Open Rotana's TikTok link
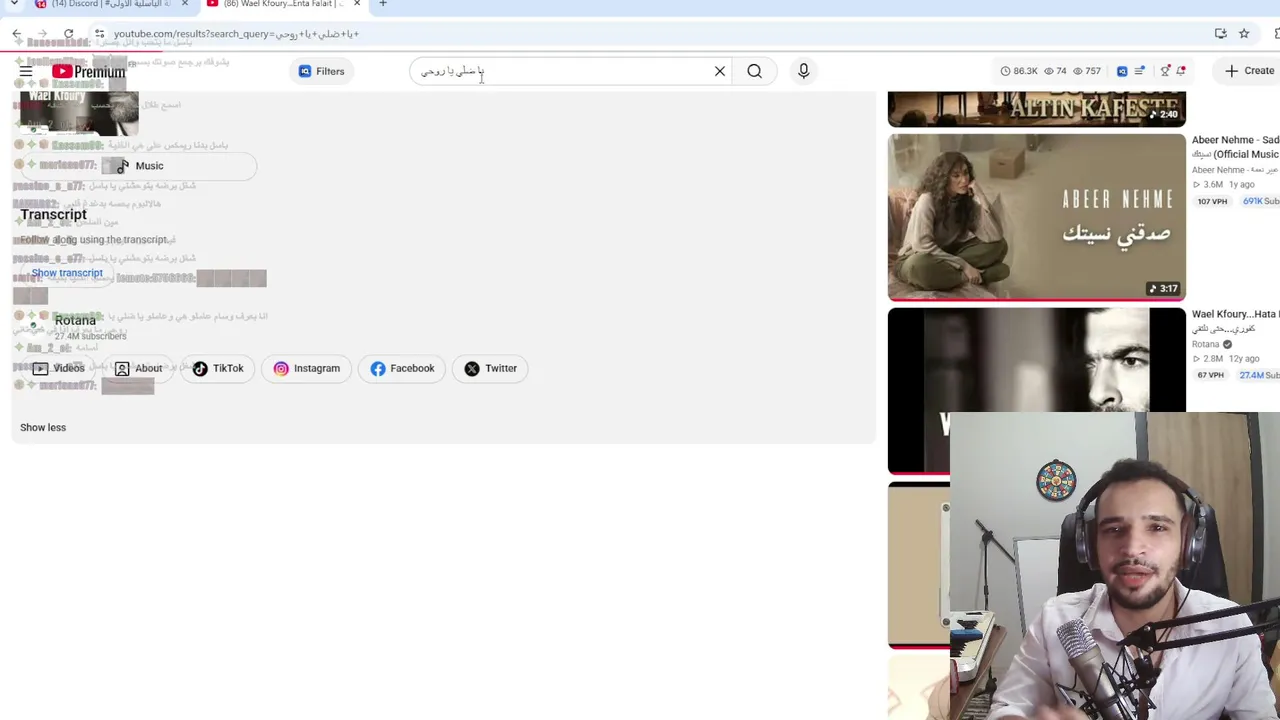The width and height of the screenshot is (1280, 720). click(x=218, y=368)
